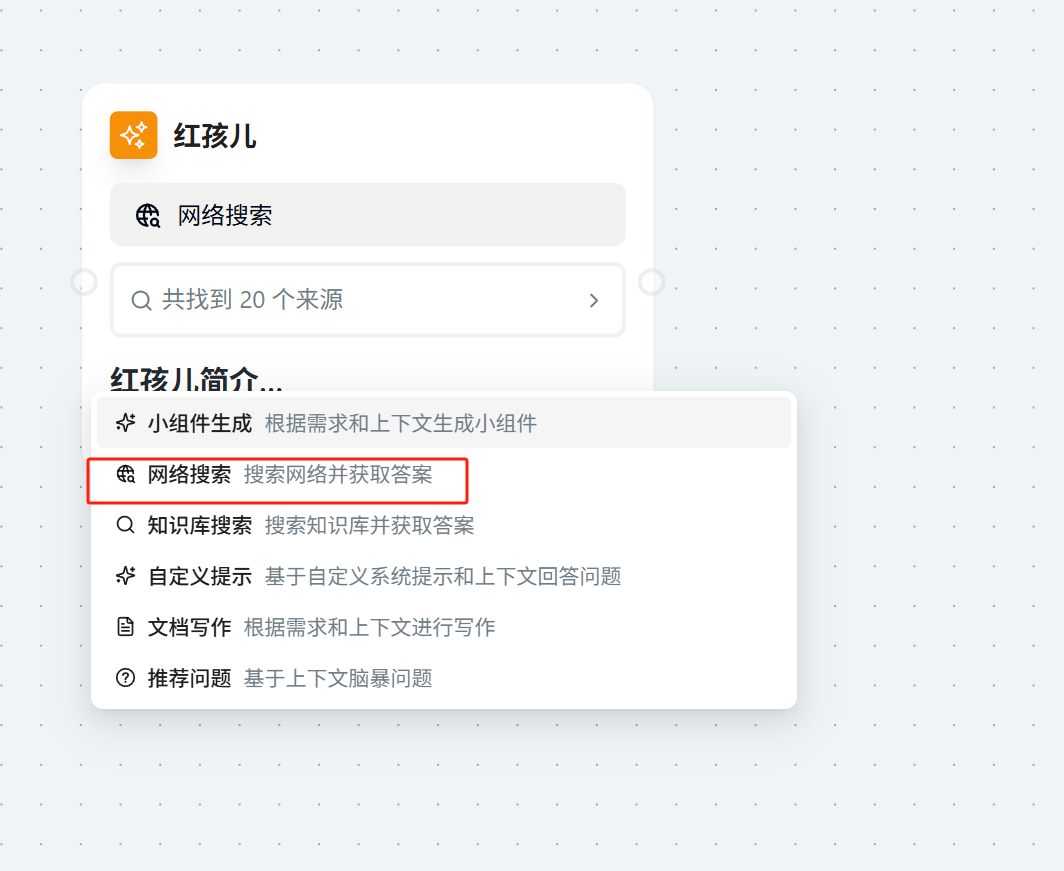The height and width of the screenshot is (871, 1064).
Task: Click the right-pointing chevron on the sources row
Action: click(x=594, y=300)
